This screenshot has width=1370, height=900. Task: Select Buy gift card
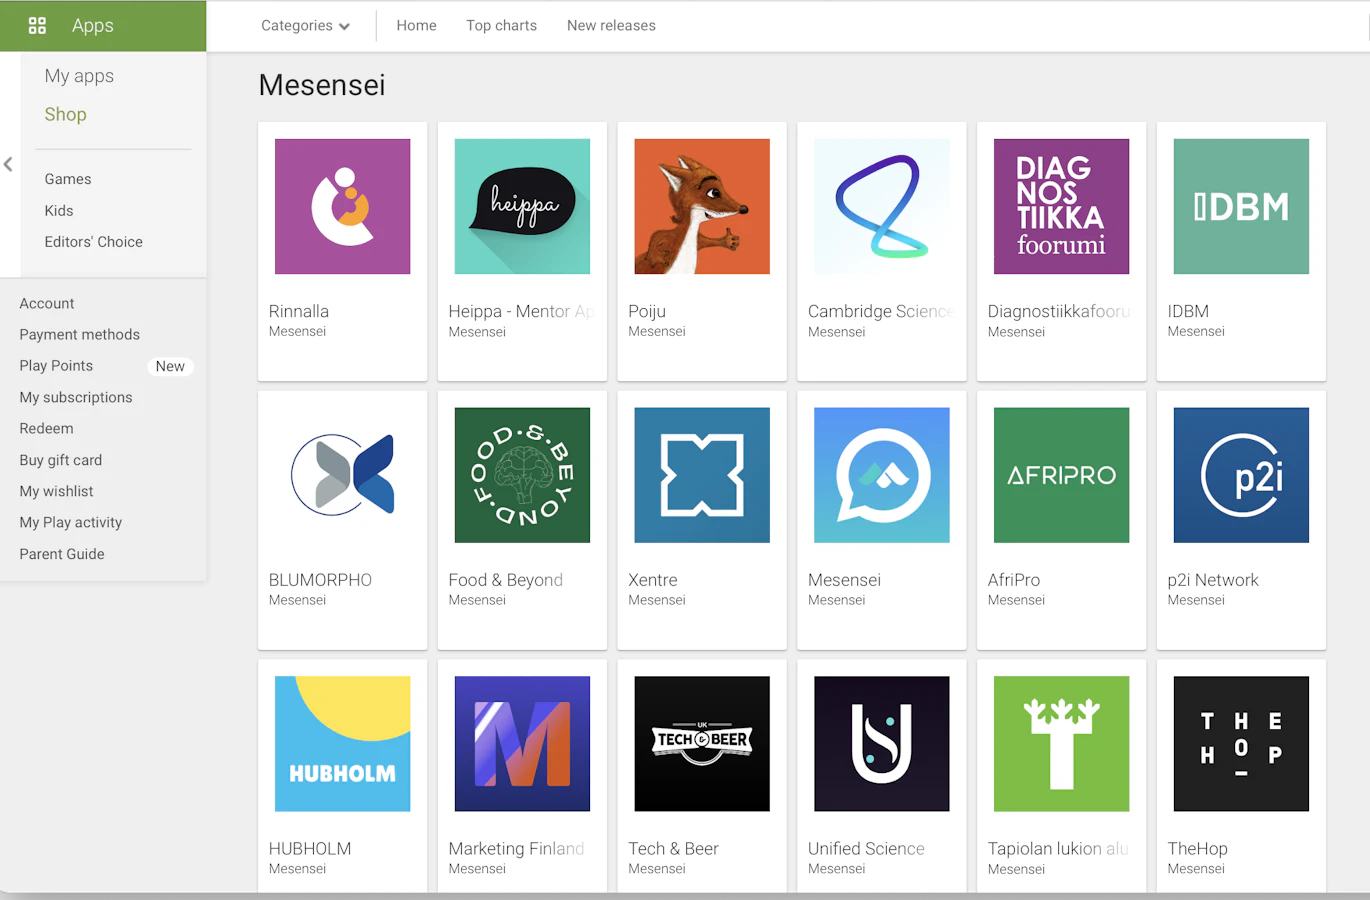click(x=61, y=460)
